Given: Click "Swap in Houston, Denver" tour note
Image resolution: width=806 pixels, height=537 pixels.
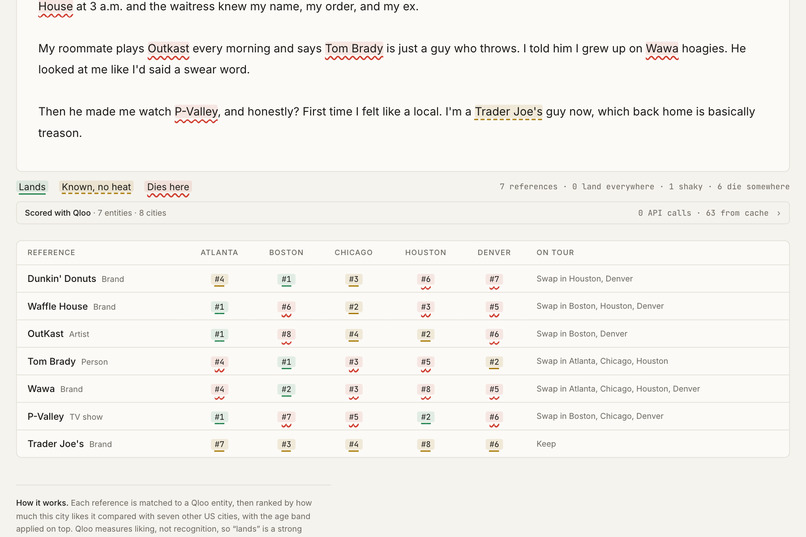Looking at the screenshot, I should point(584,279).
